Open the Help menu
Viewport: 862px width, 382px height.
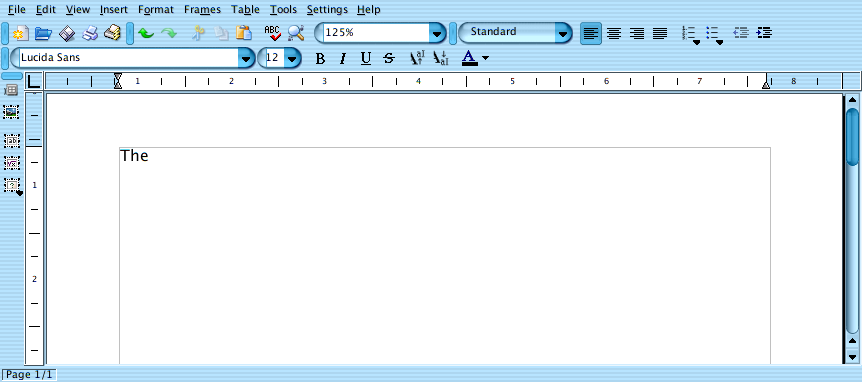coord(368,9)
